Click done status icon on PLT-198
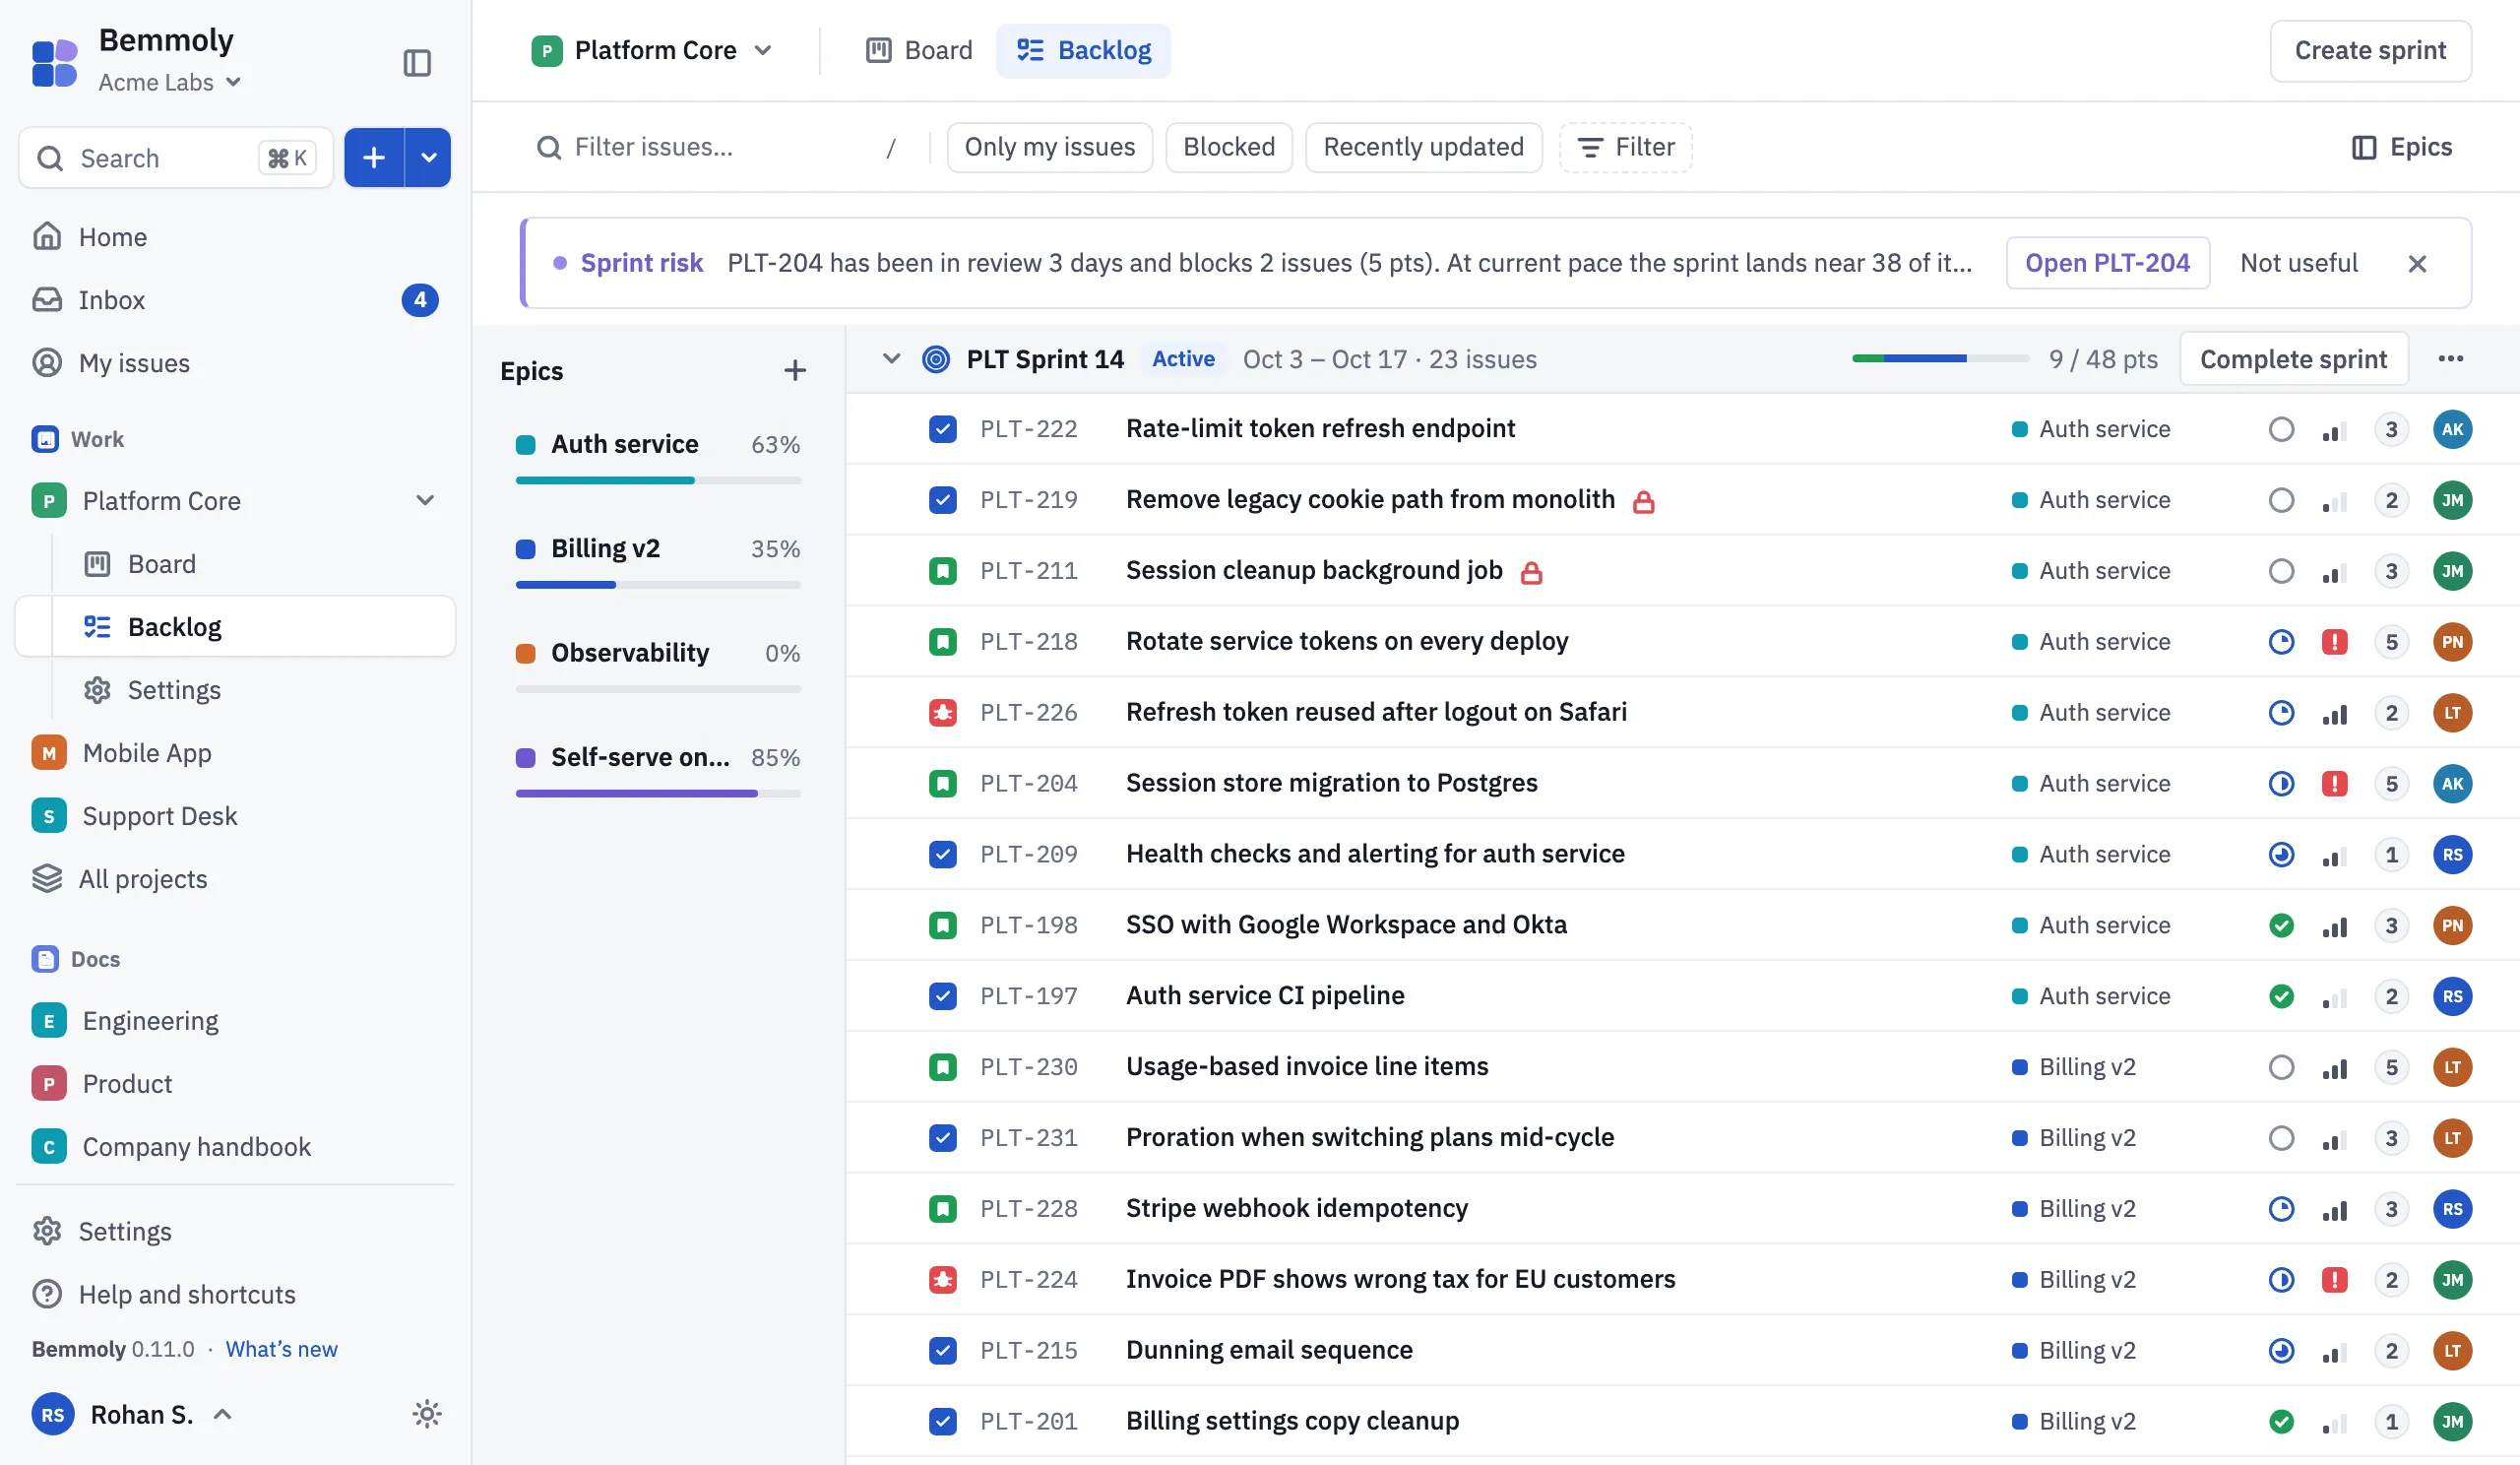 (x=2281, y=926)
